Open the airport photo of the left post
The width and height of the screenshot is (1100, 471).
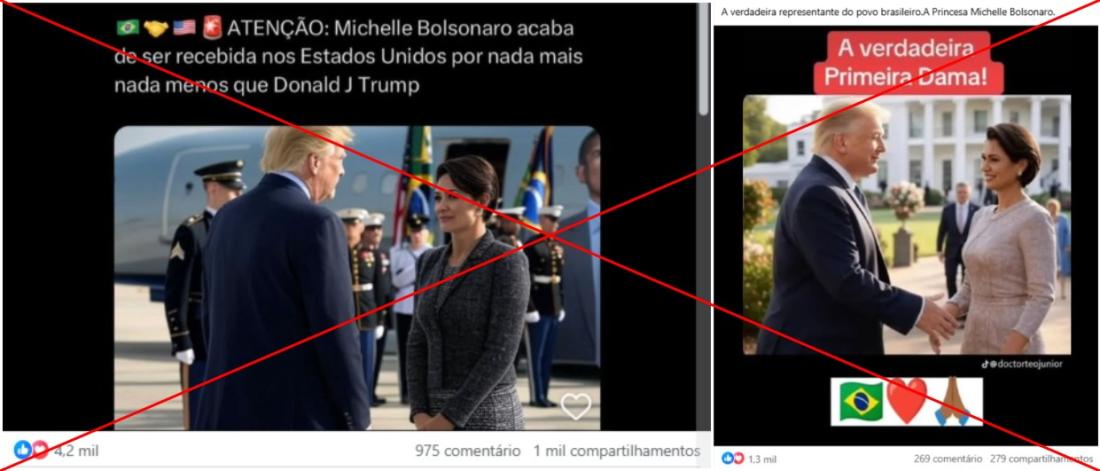[356, 278]
